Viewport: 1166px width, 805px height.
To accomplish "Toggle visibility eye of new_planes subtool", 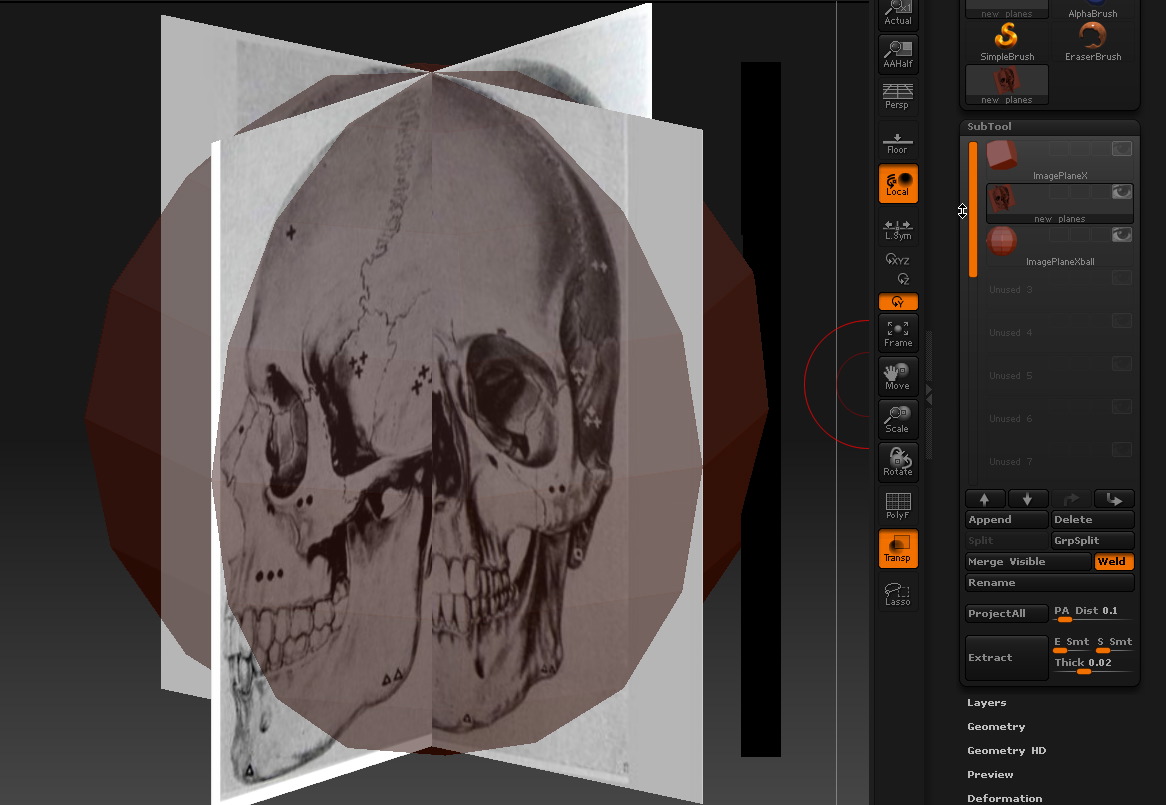I will click(x=1121, y=192).
